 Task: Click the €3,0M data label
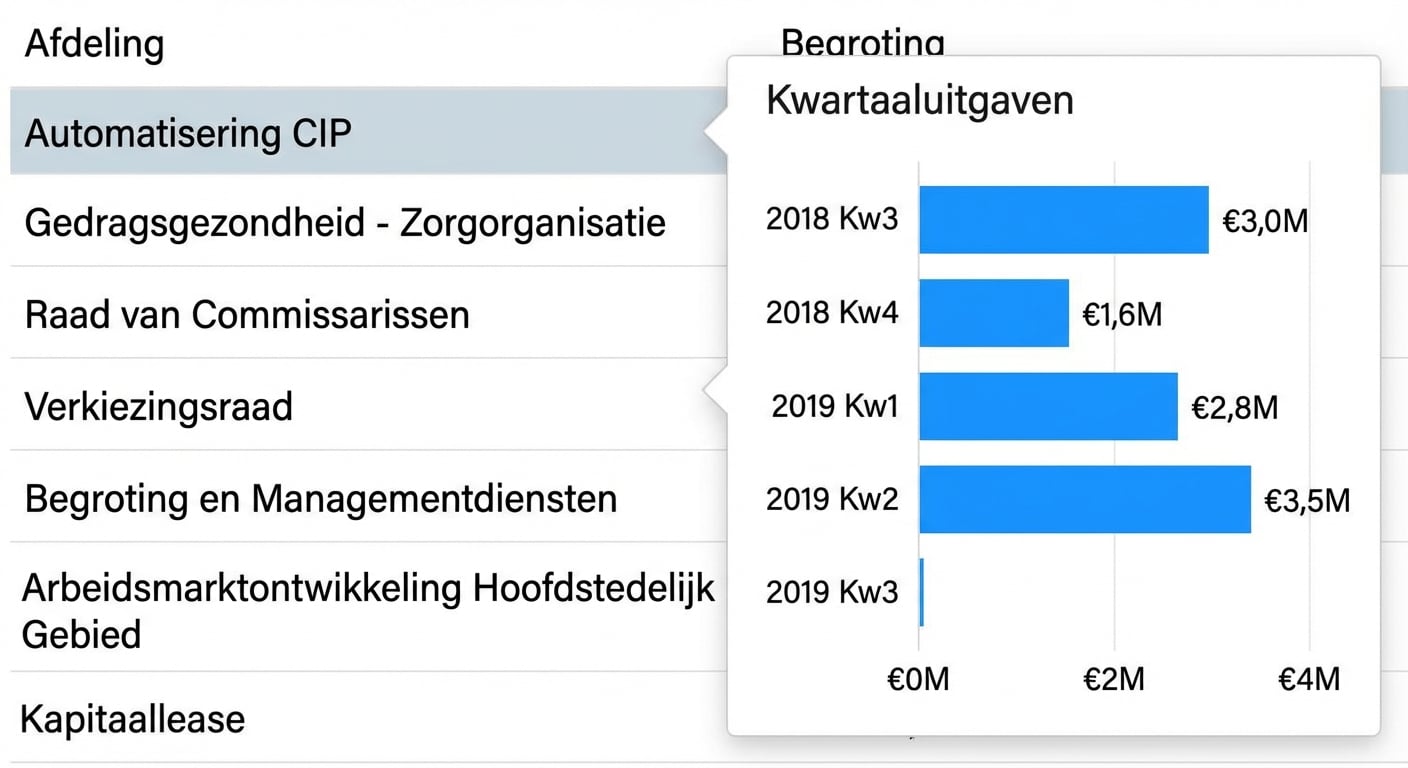pos(1264,220)
